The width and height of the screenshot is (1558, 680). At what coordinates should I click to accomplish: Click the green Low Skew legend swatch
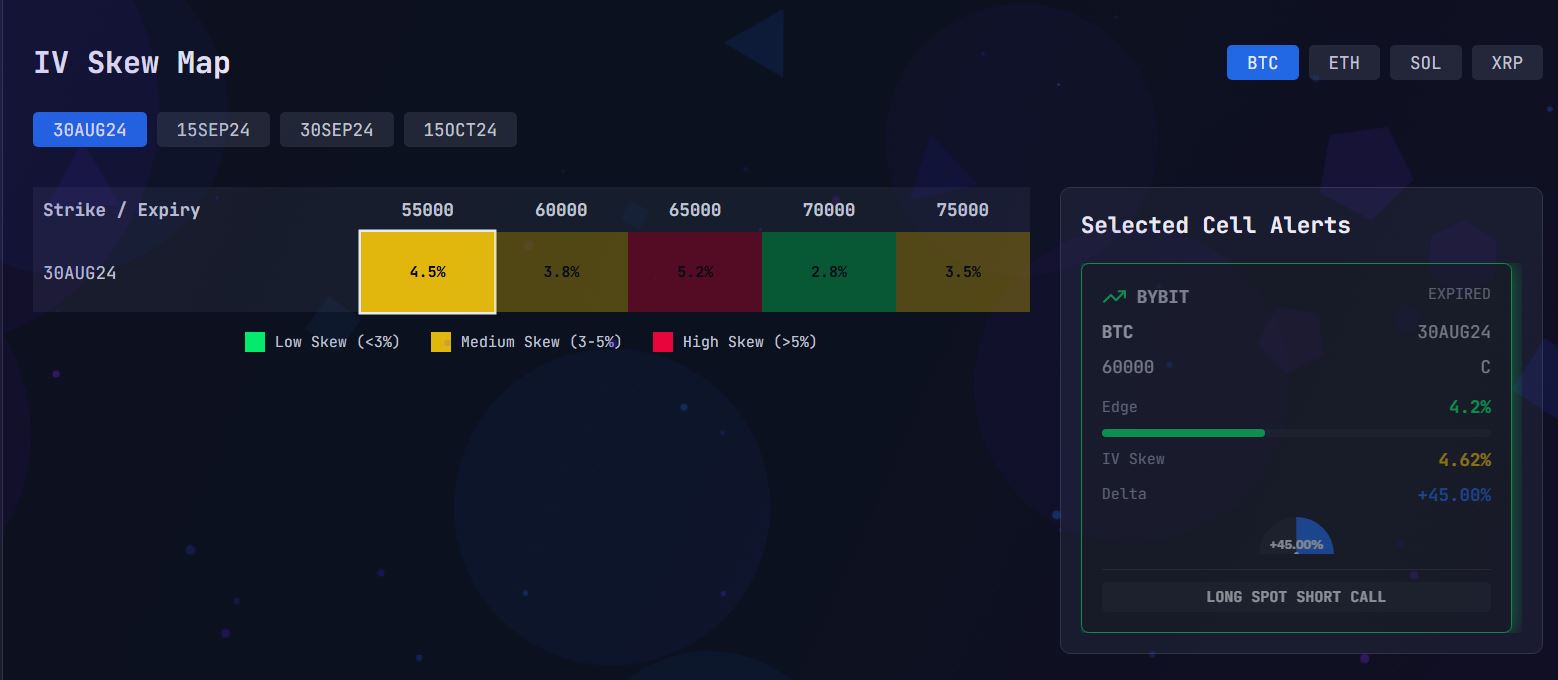click(255, 342)
